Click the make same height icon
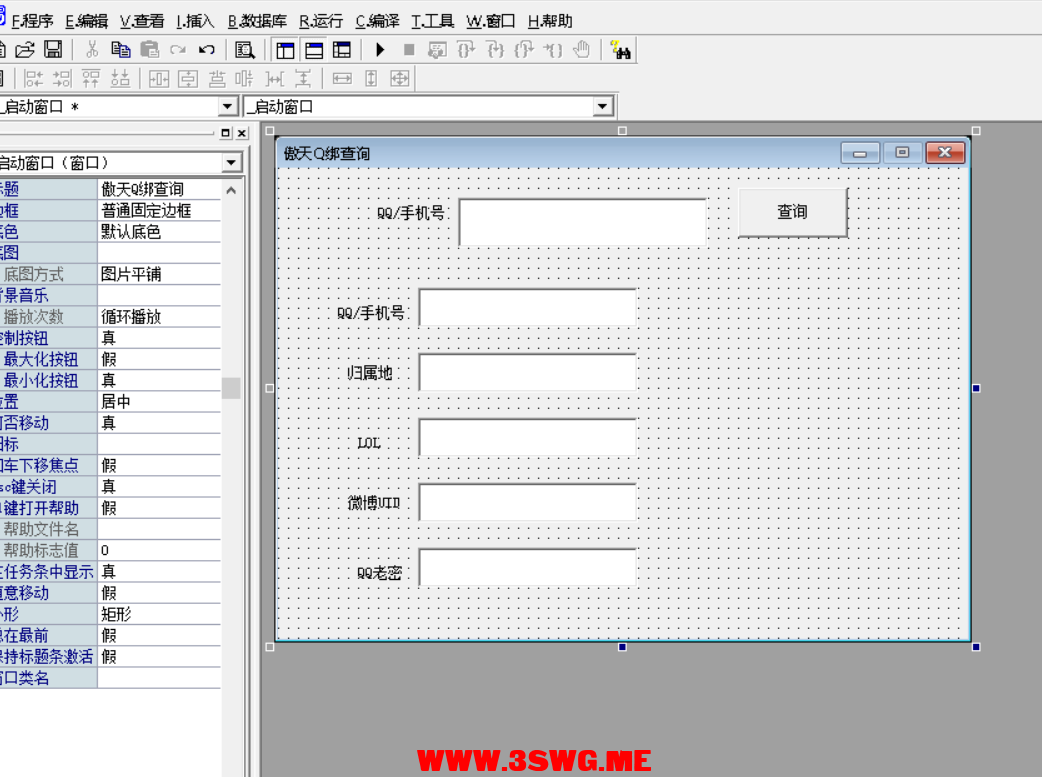The height and width of the screenshot is (777, 1042). pos(371,78)
